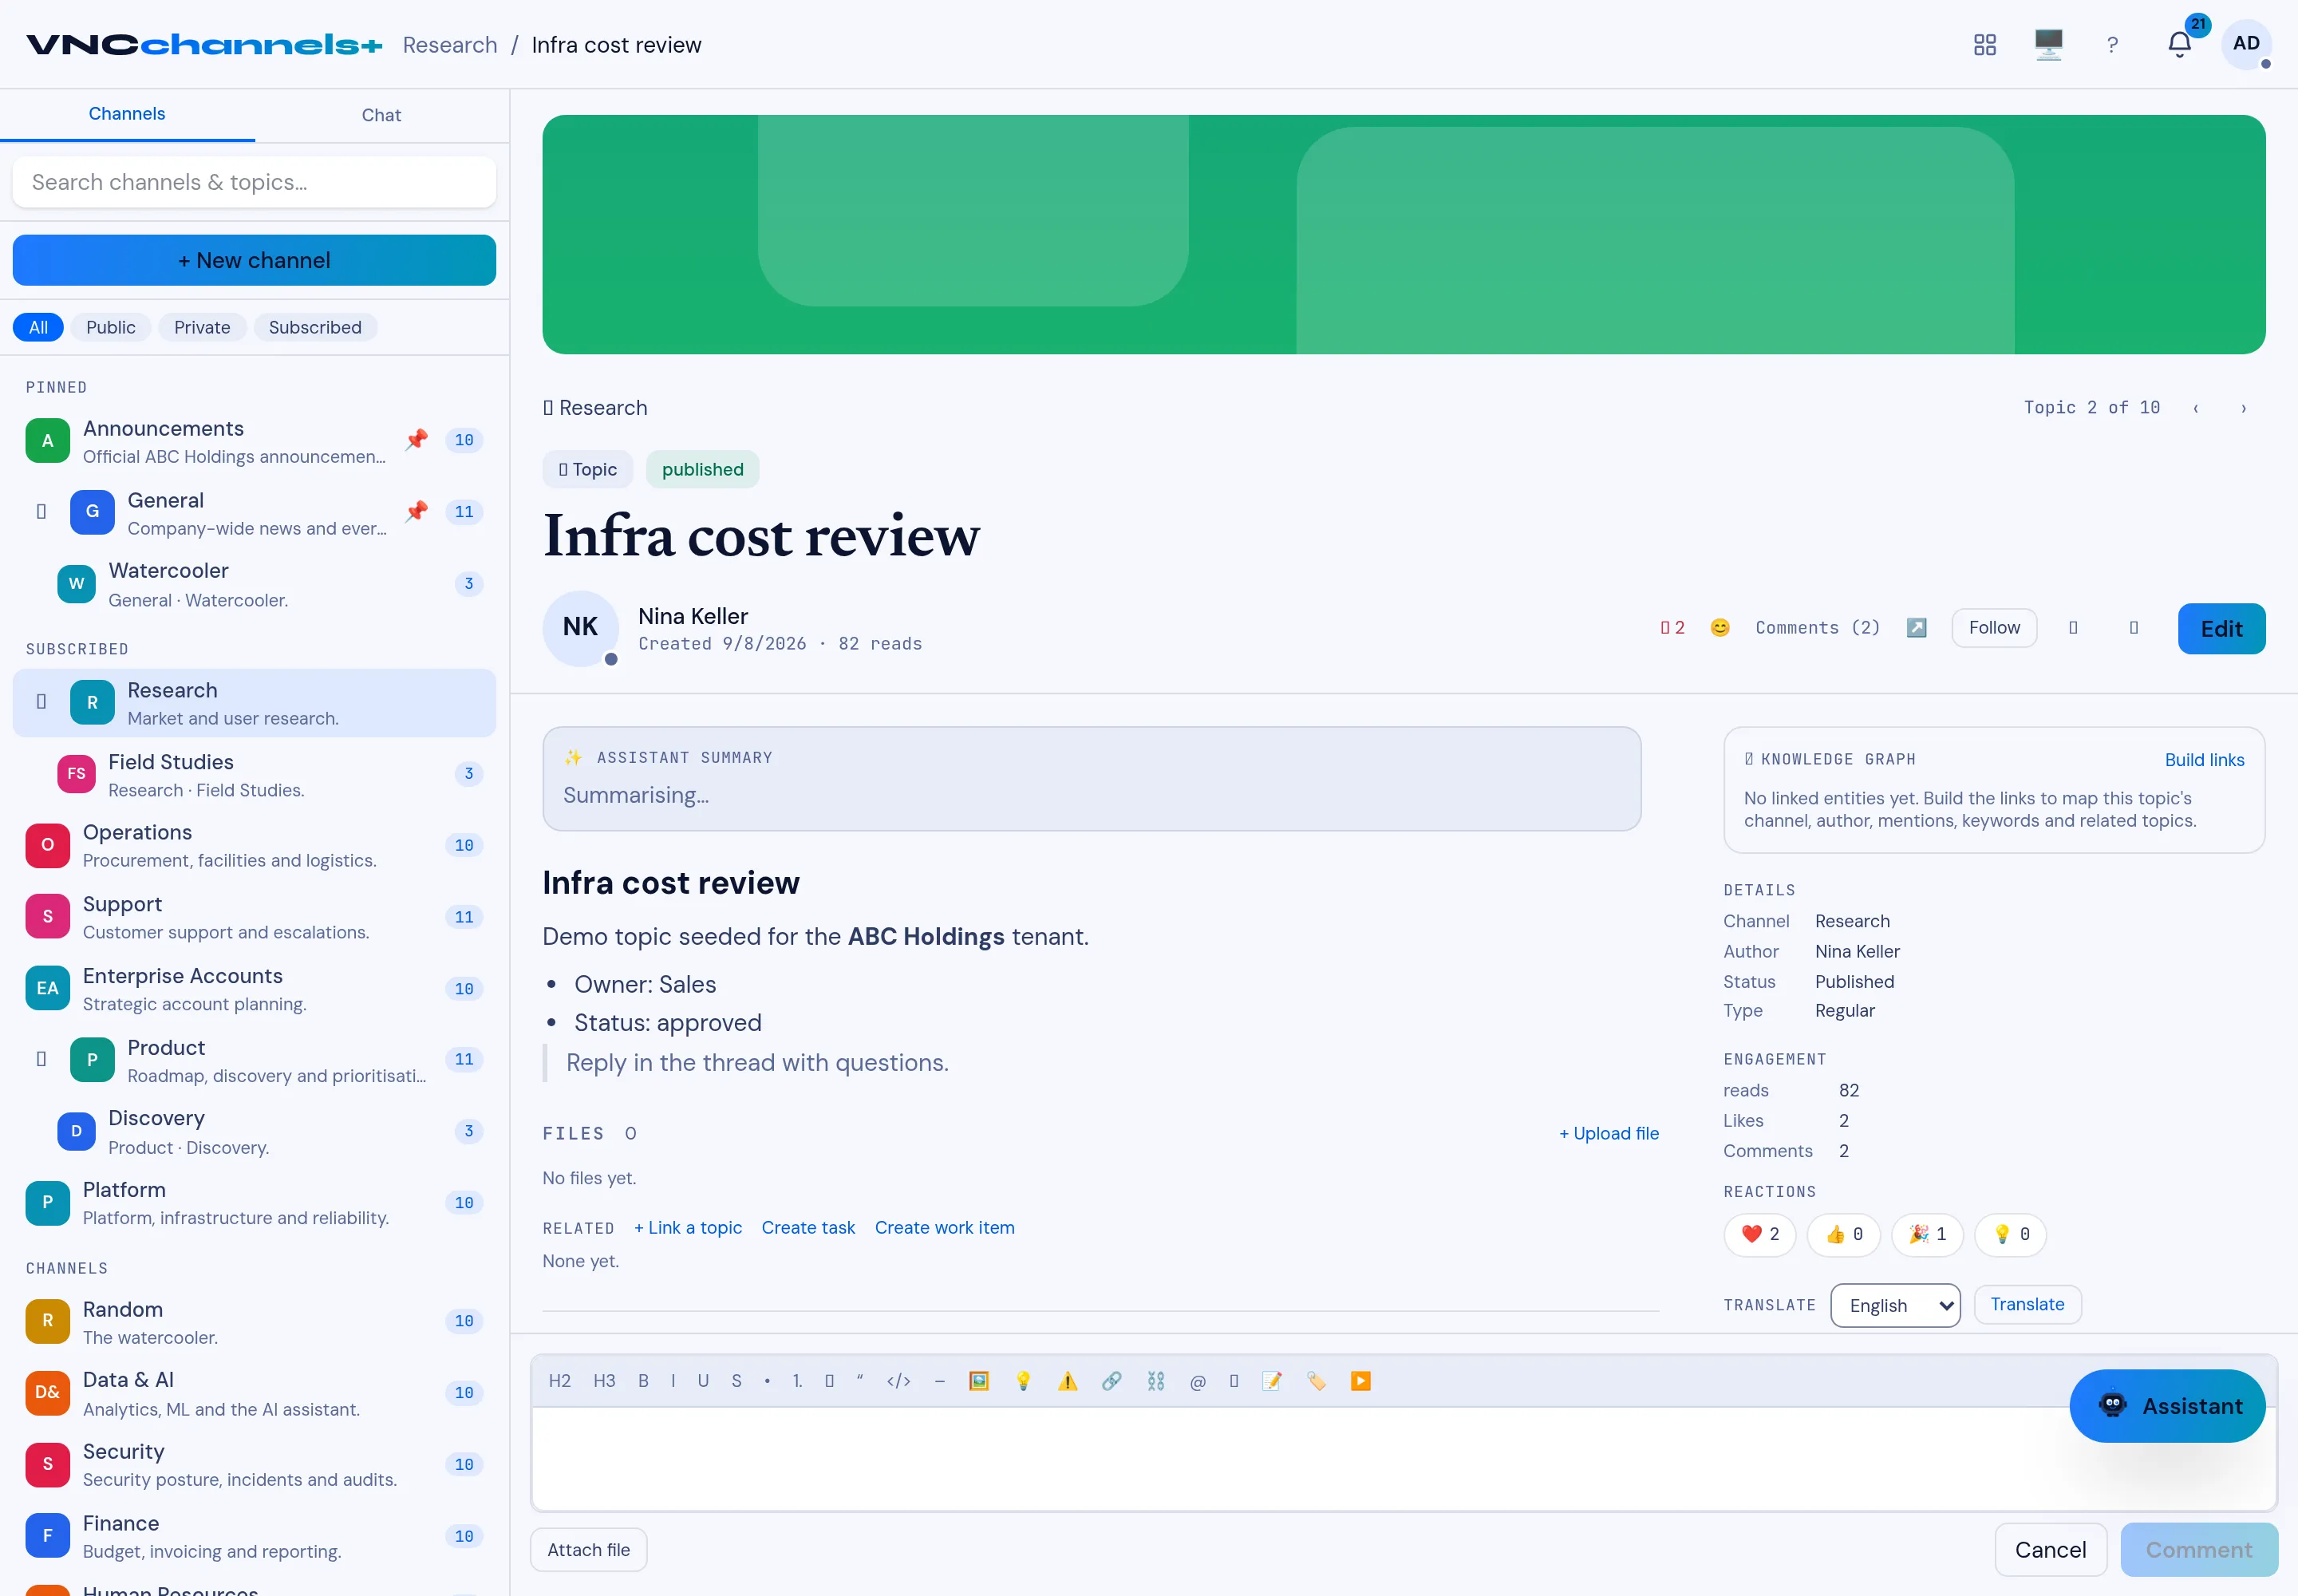Select the Subscribed filter

tap(315, 327)
